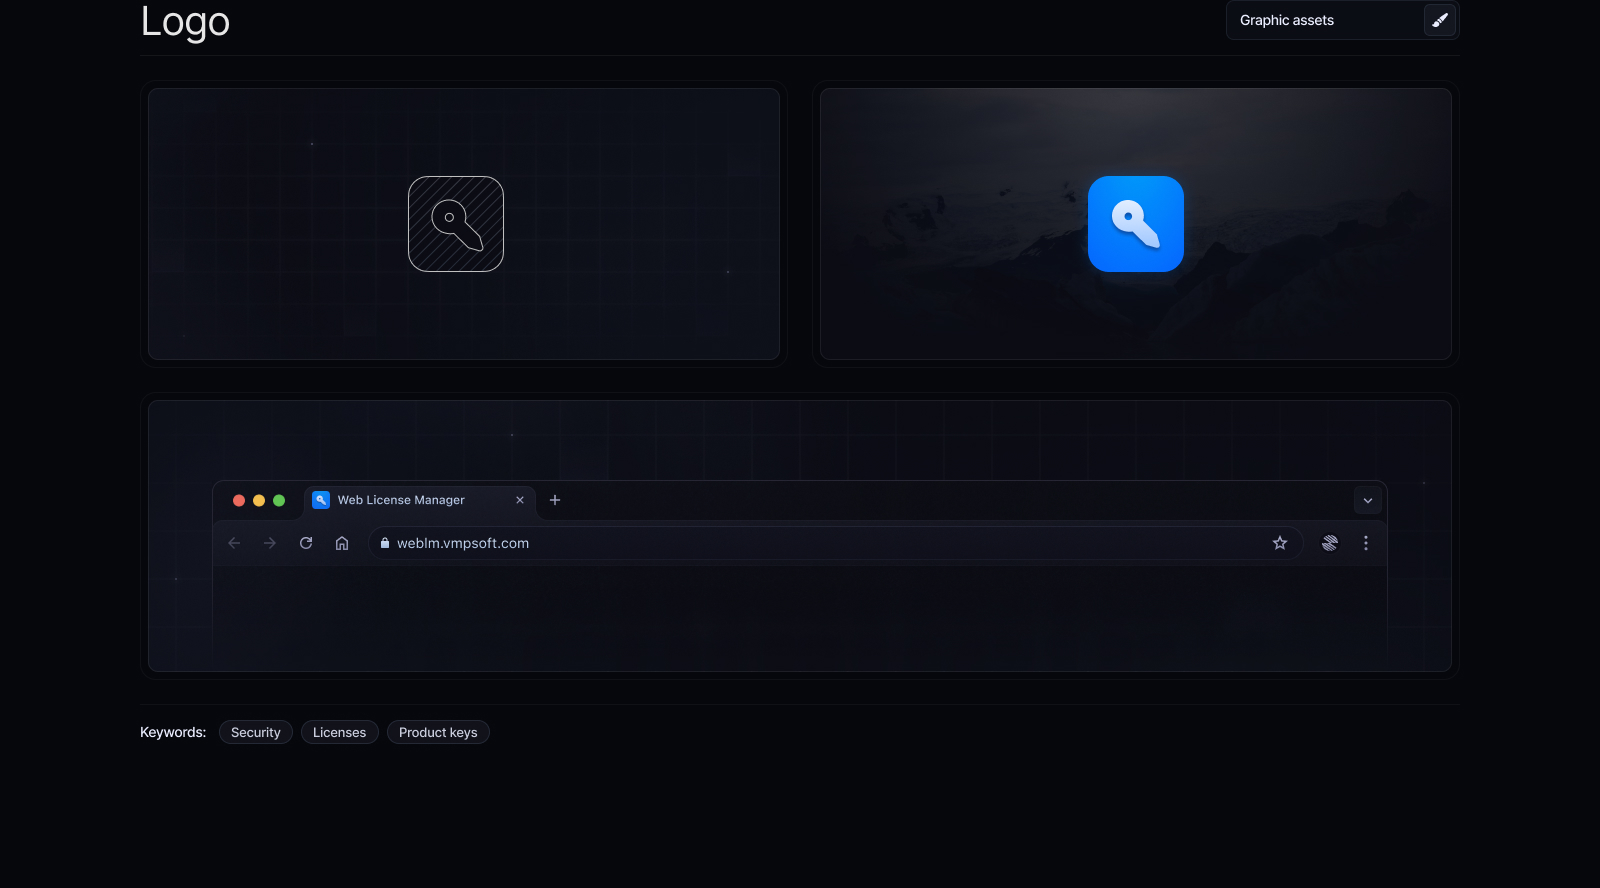
Task: Click the striped globe extension icon
Action: click(x=1330, y=543)
